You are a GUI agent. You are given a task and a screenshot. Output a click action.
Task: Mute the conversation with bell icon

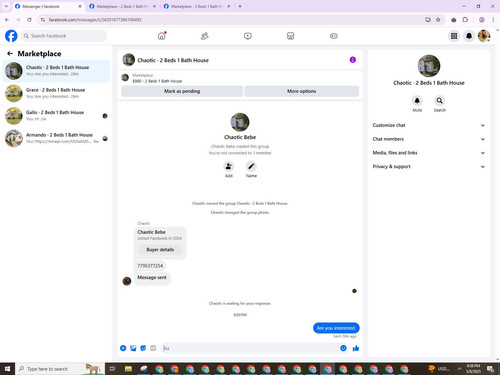point(417,100)
